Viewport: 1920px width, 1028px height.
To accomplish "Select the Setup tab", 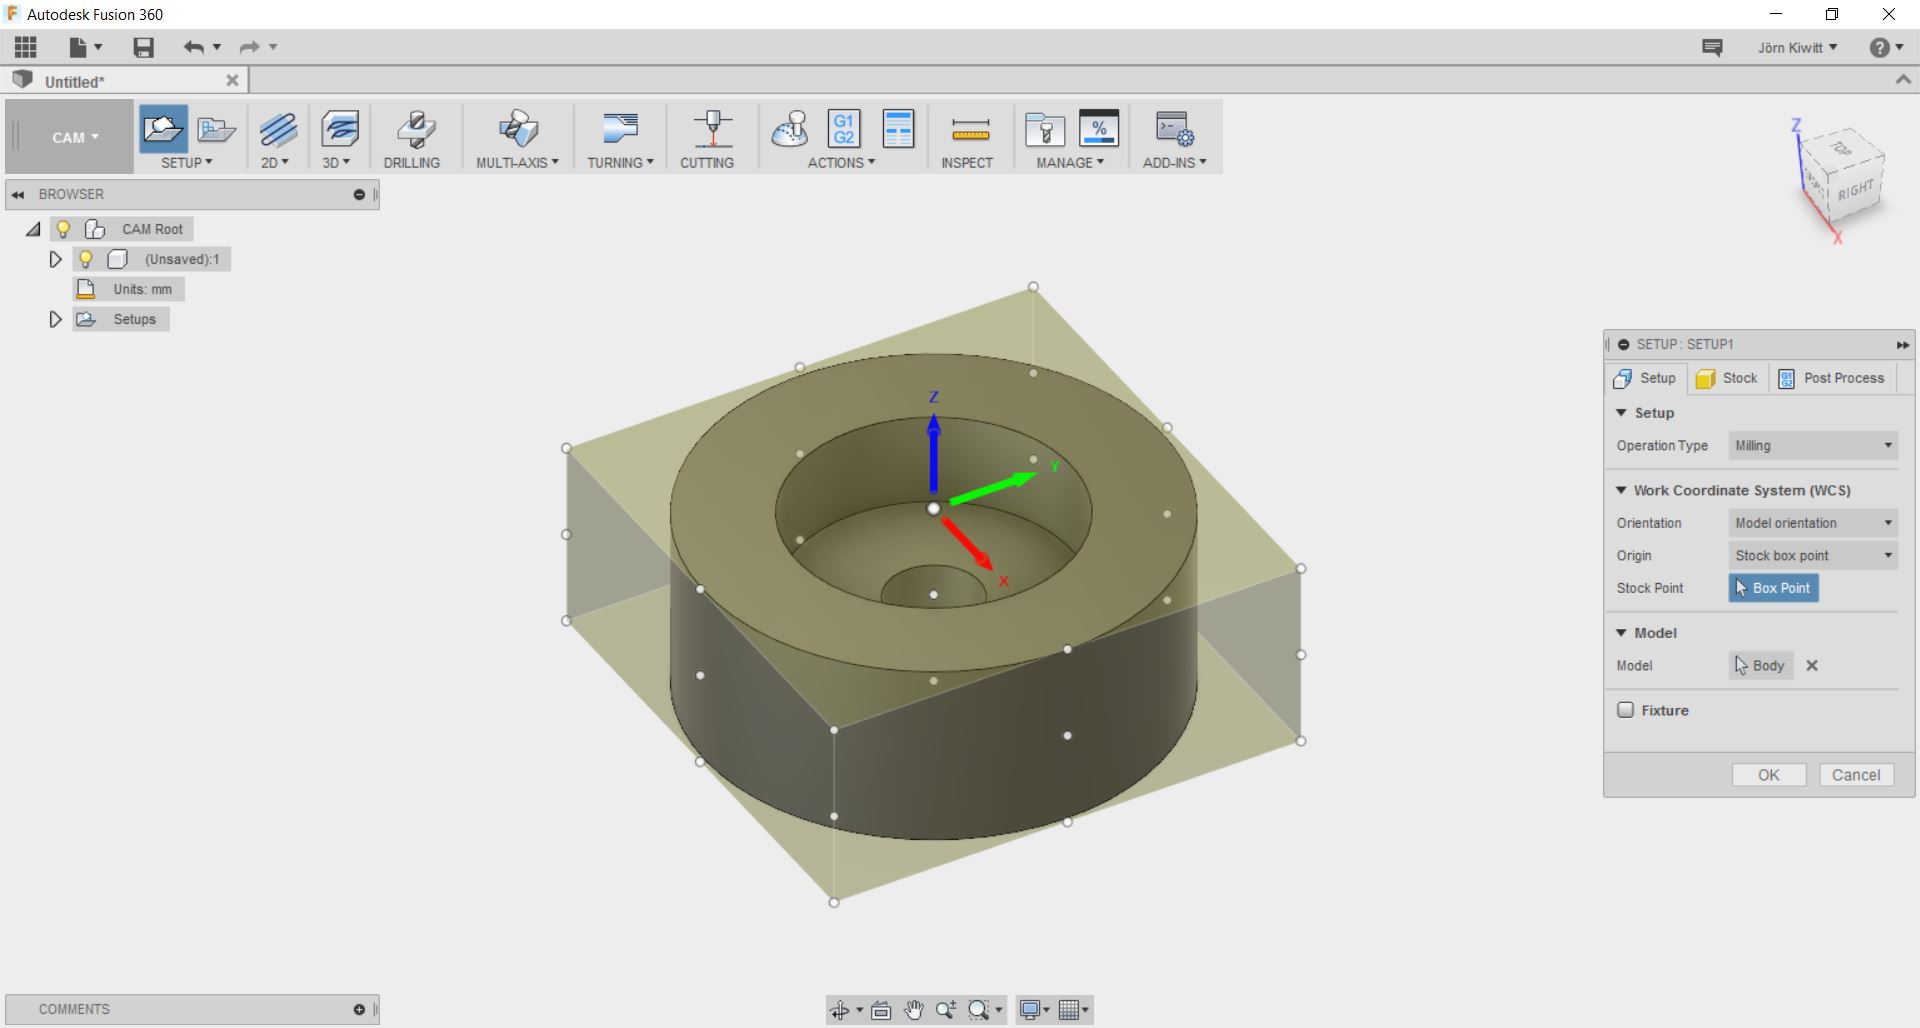I will 1645,378.
